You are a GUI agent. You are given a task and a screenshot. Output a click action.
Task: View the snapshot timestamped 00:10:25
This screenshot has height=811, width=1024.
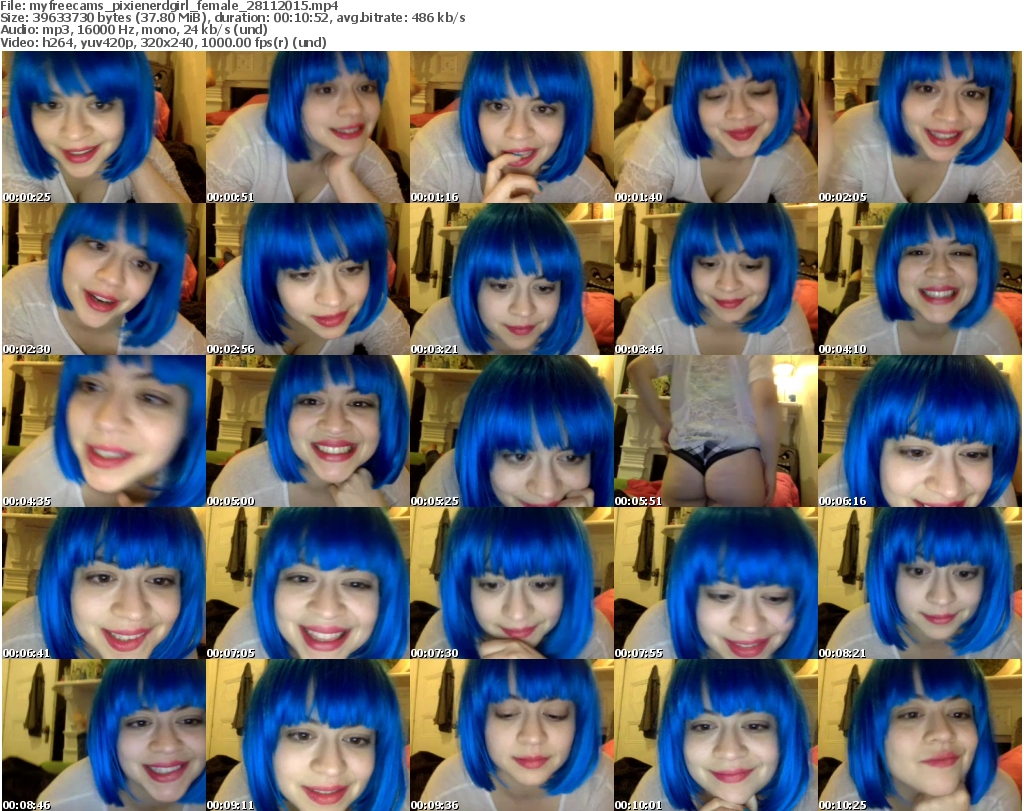(x=920, y=735)
